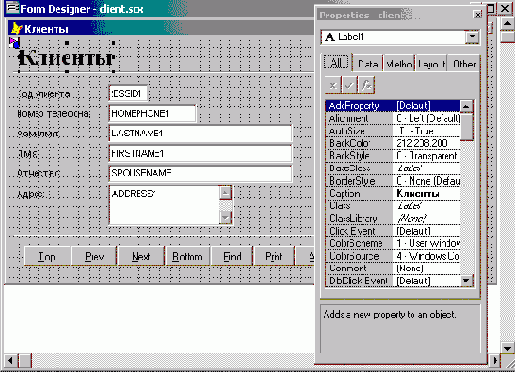Viewport: 515px width, 372px height.
Task: Click the property list scroll up arrow
Action: point(466,106)
